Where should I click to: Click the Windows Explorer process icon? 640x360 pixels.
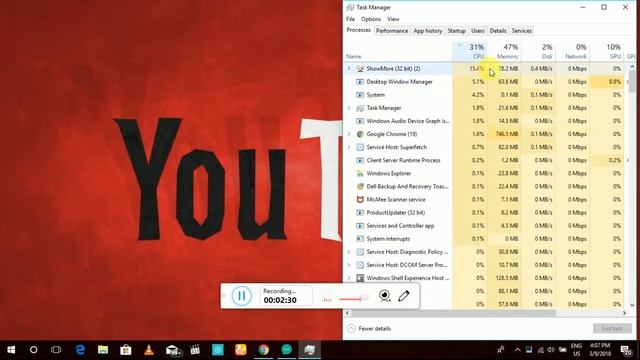[360, 173]
